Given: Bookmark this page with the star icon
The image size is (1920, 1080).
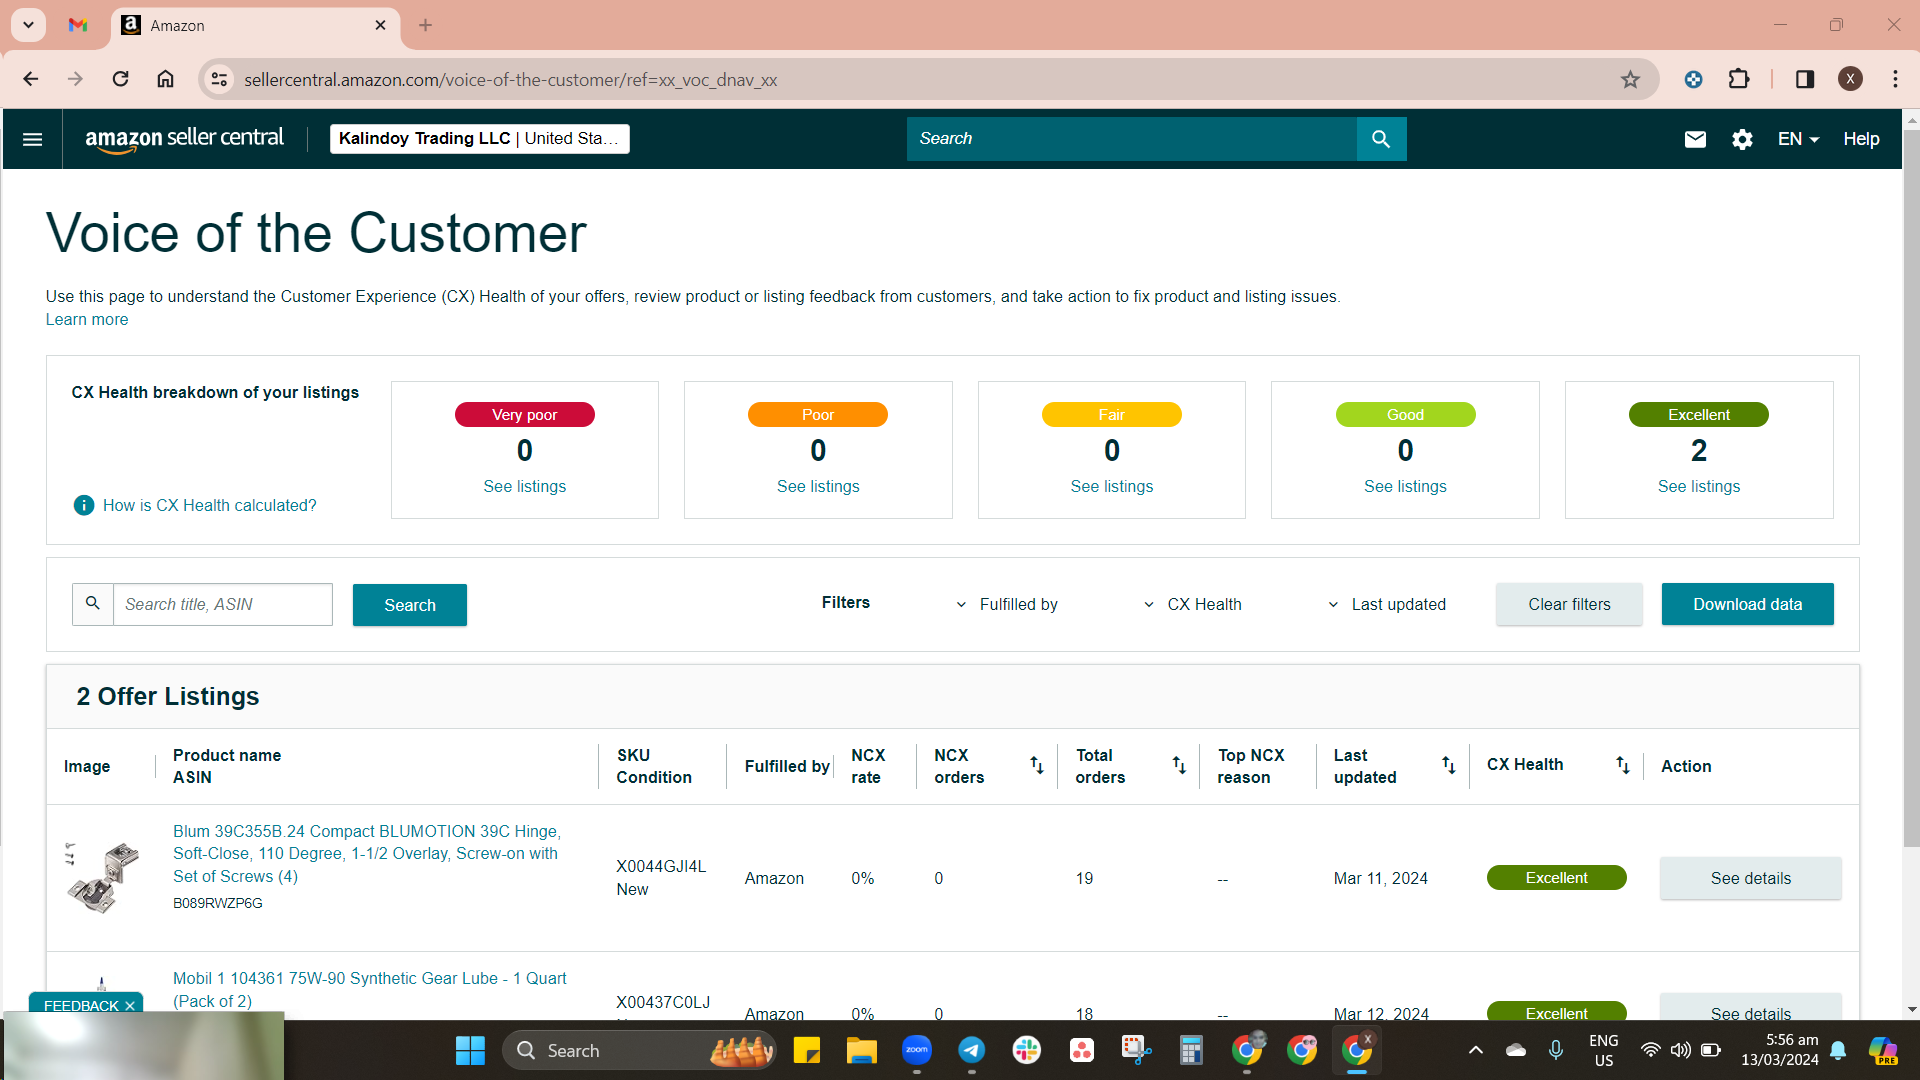Looking at the screenshot, I should pyautogui.click(x=1630, y=79).
